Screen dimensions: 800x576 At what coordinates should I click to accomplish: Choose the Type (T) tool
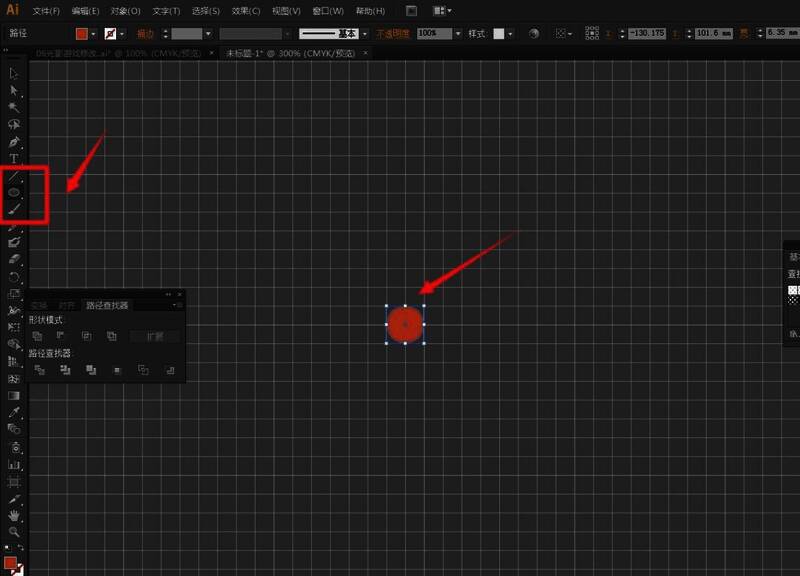14,158
